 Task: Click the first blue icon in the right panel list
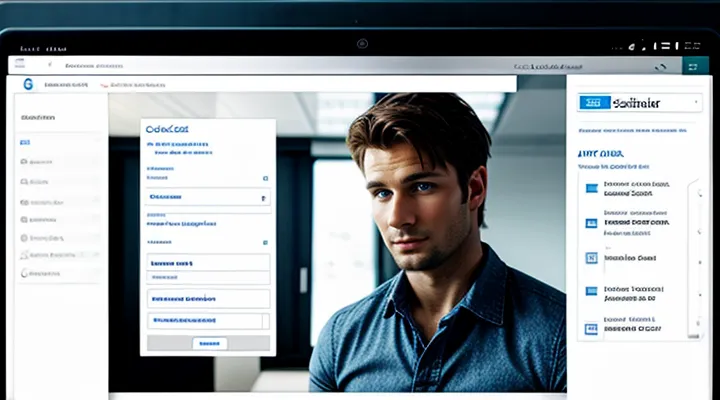[x=591, y=188]
